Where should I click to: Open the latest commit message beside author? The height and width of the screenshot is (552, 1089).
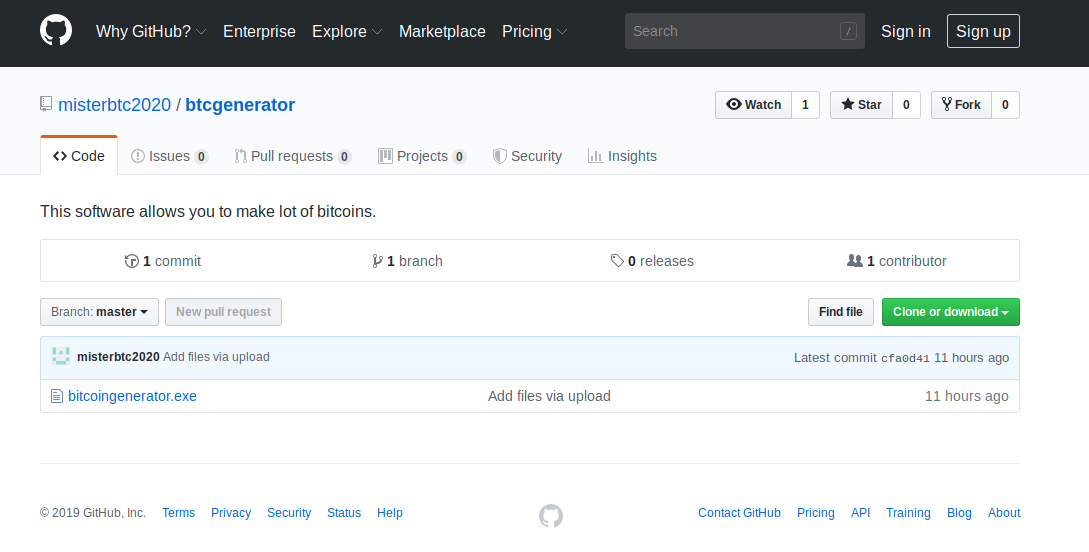coord(216,357)
